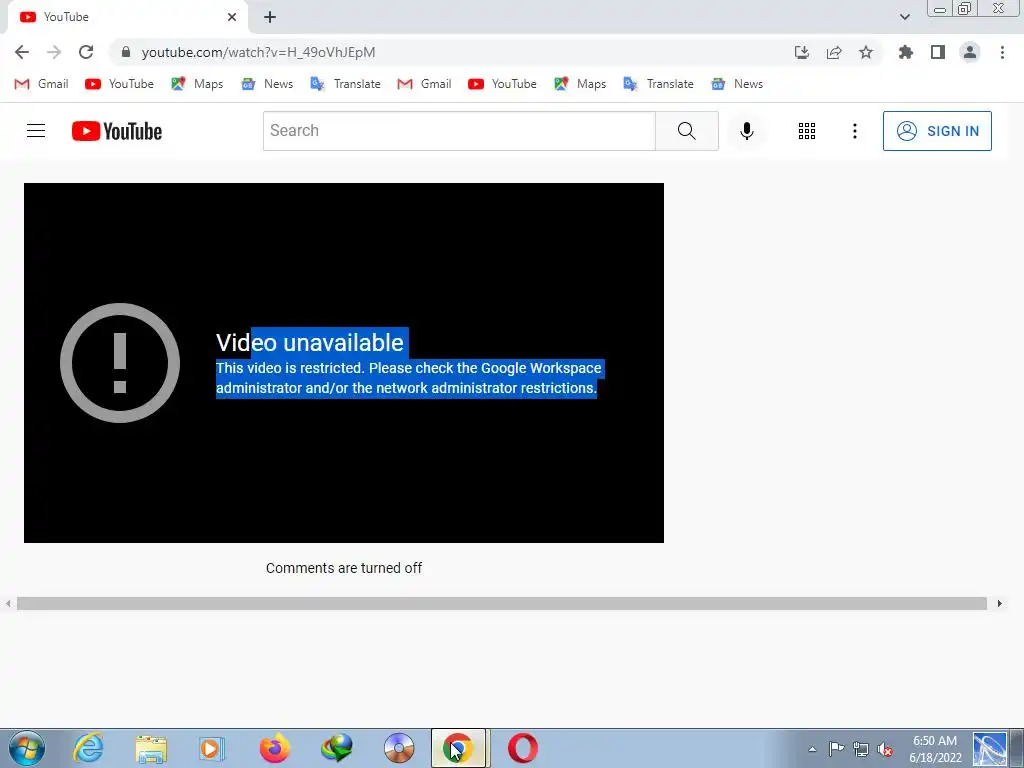1024x768 pixels.
Task: Click the YouTube logo to go home
Action: (x=117, y=131)
